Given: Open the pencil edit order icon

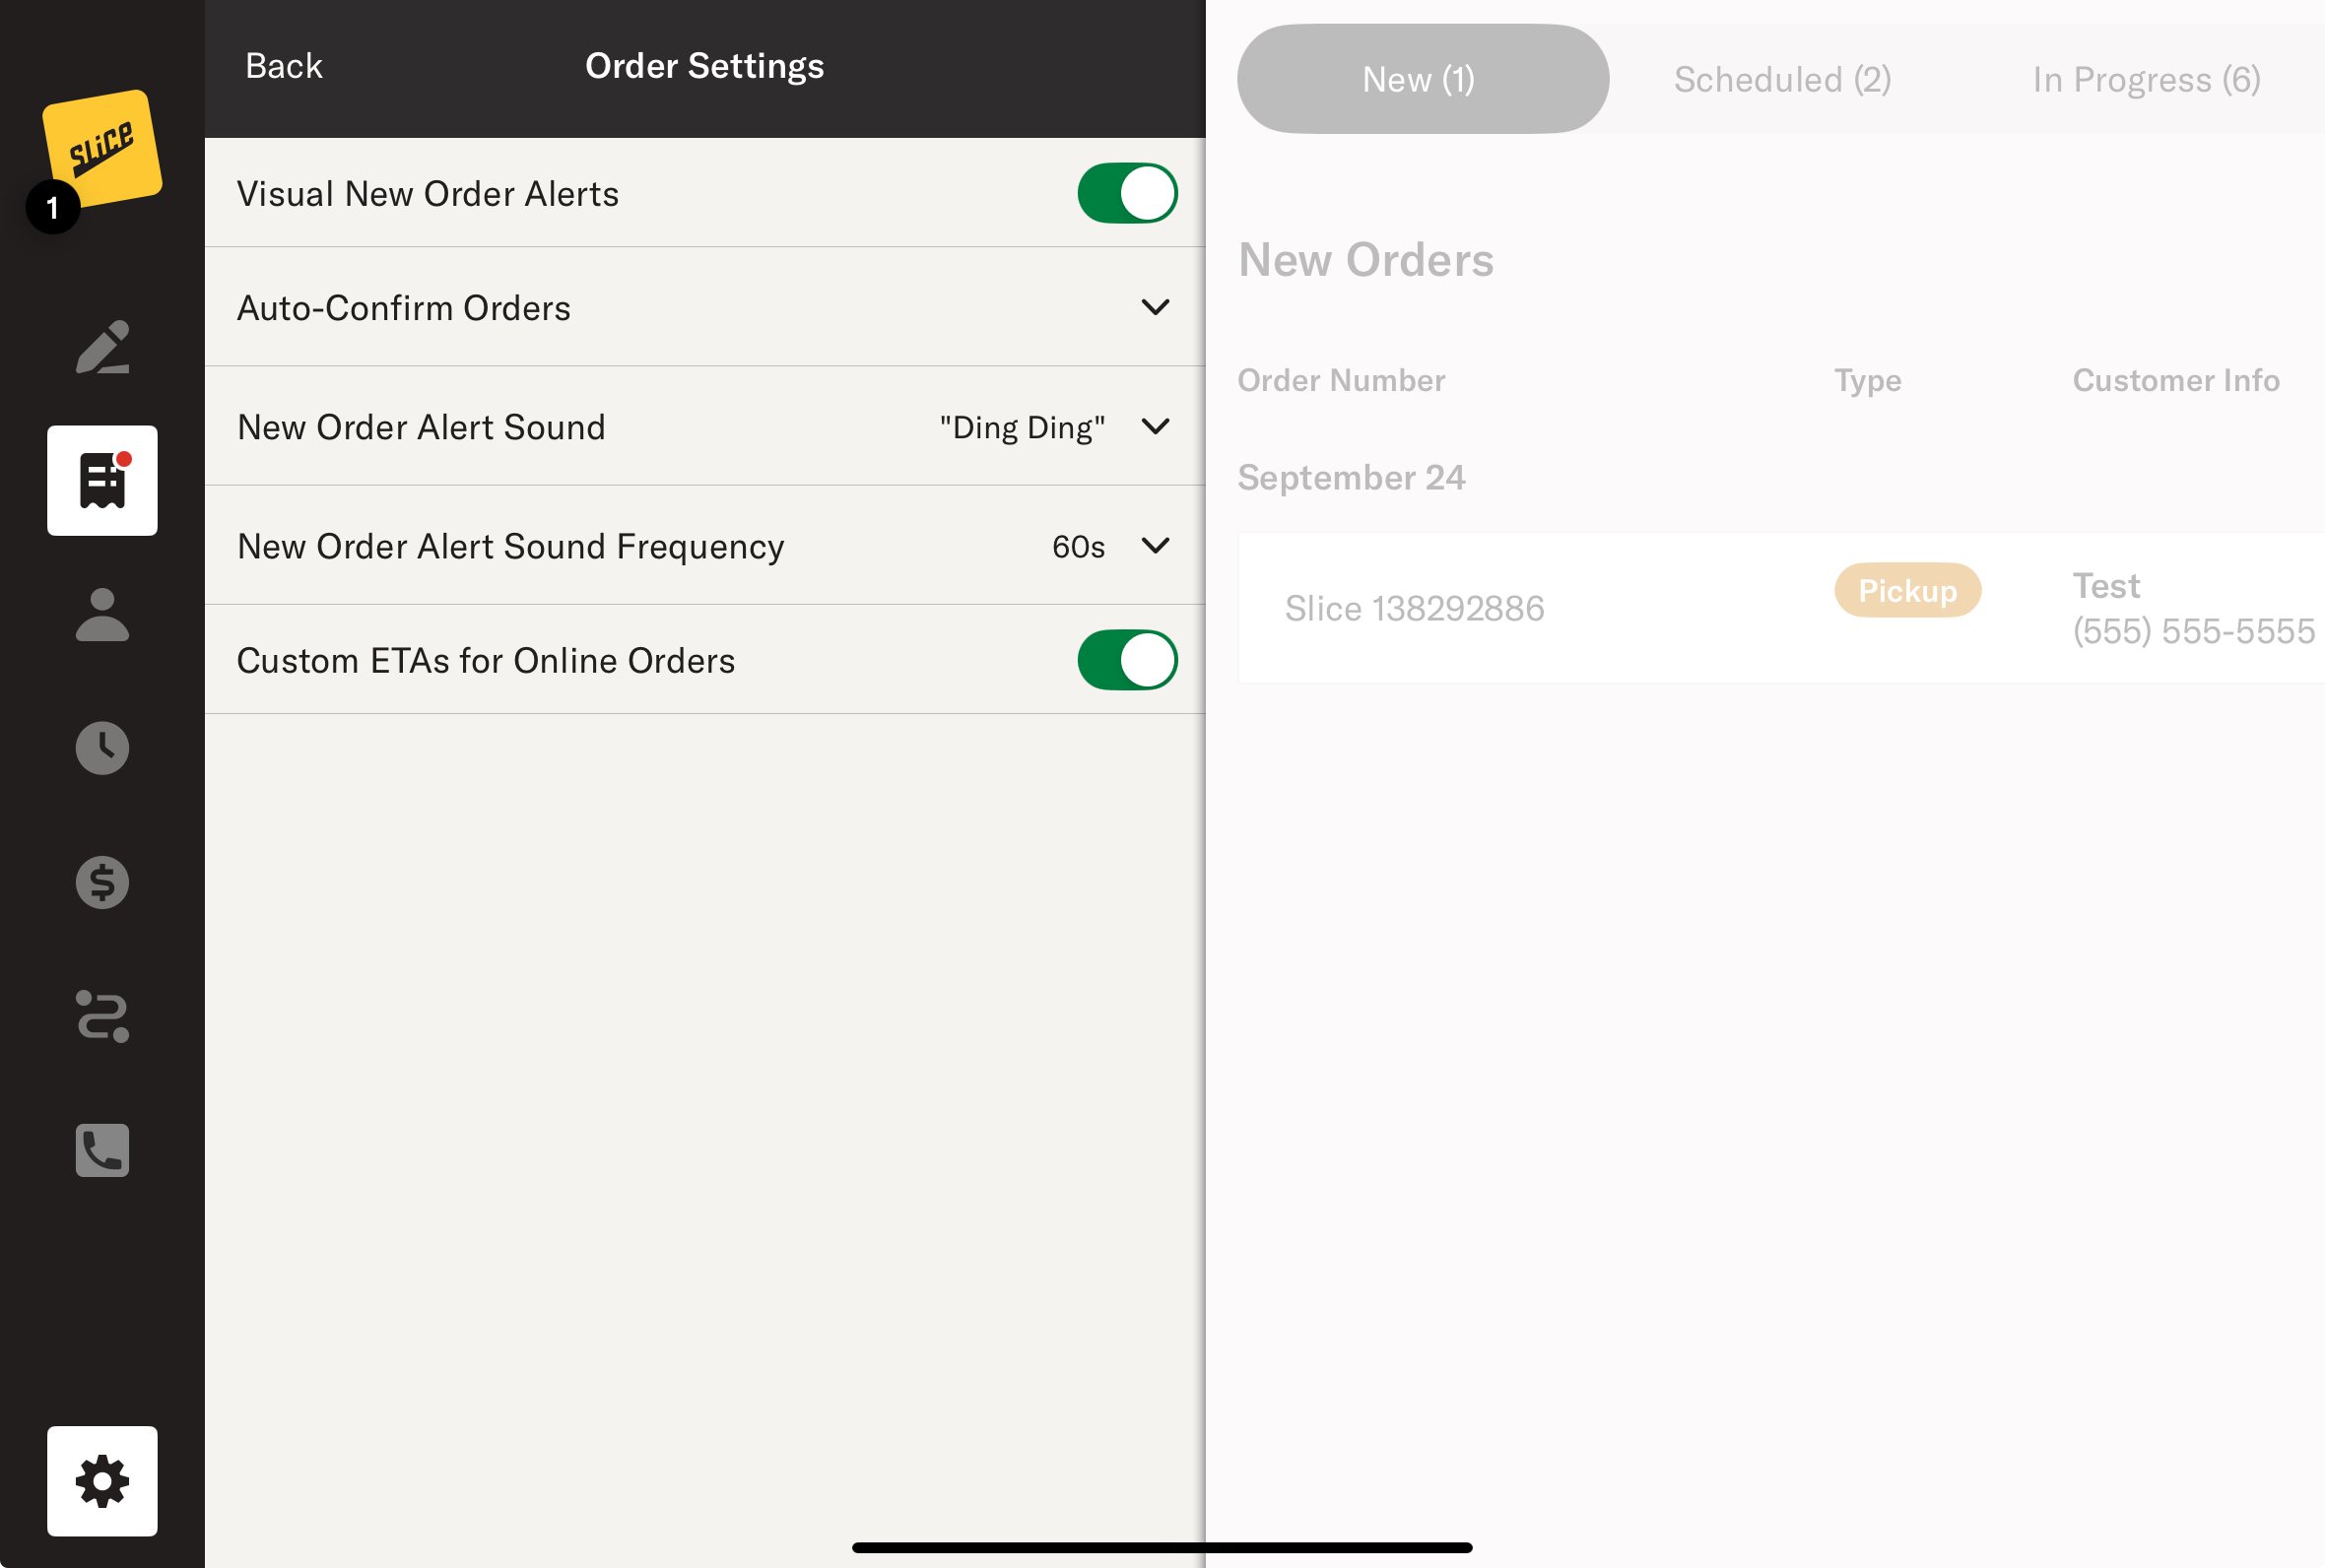Looking at the screenshot, I should coord(102,347).
